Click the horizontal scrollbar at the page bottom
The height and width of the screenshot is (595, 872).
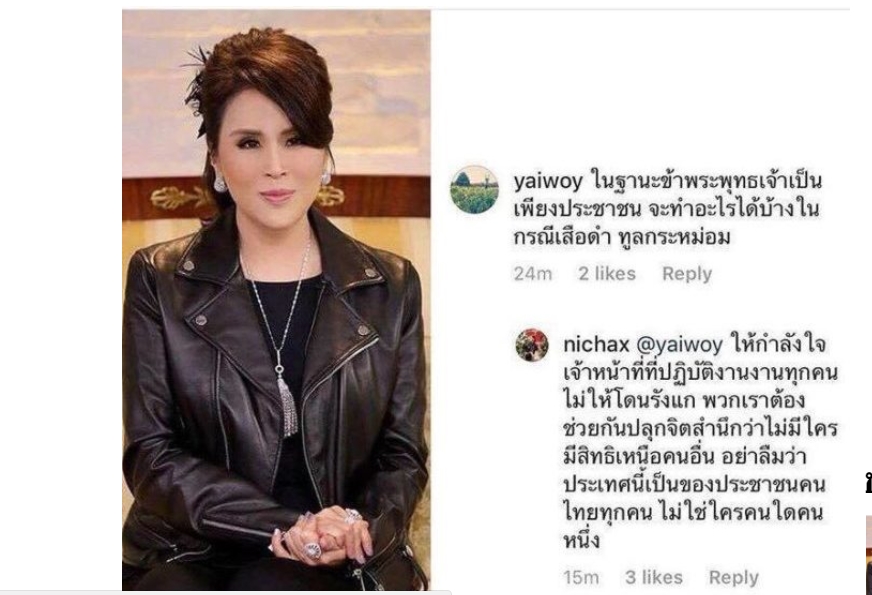(225, 592)
